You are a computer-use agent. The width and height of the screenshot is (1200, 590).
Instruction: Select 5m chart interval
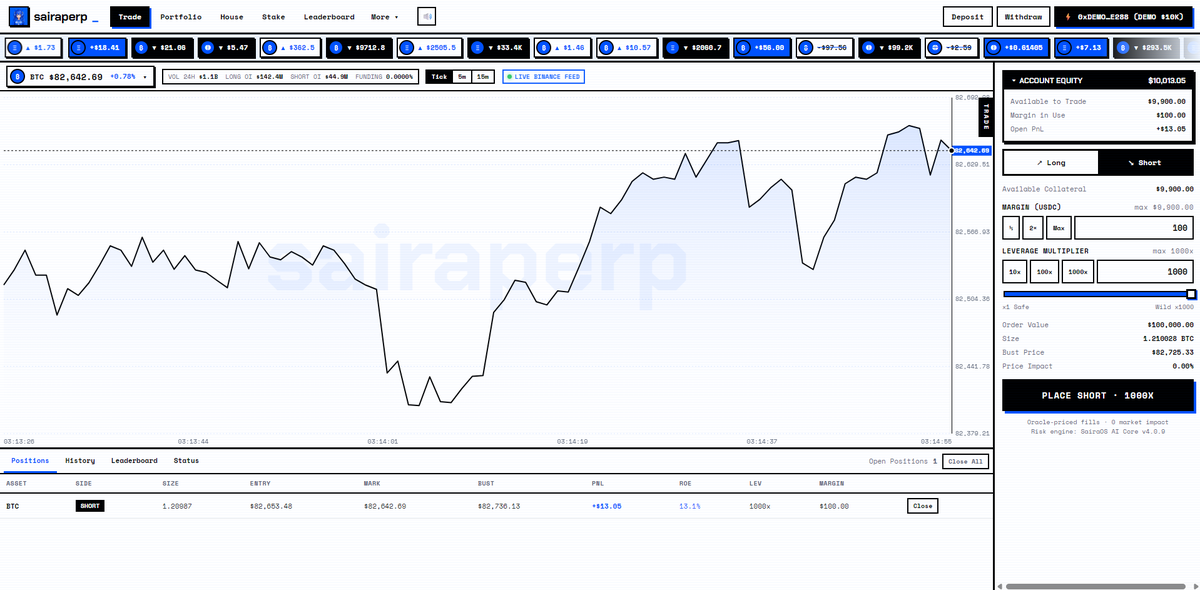coord(461,76)
